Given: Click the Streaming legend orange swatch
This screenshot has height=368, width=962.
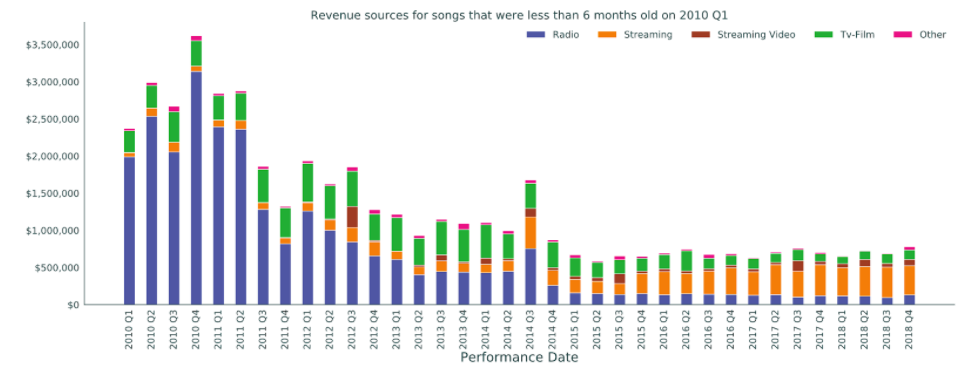Looking at the screenshot, I should click(x=607, y=35).
